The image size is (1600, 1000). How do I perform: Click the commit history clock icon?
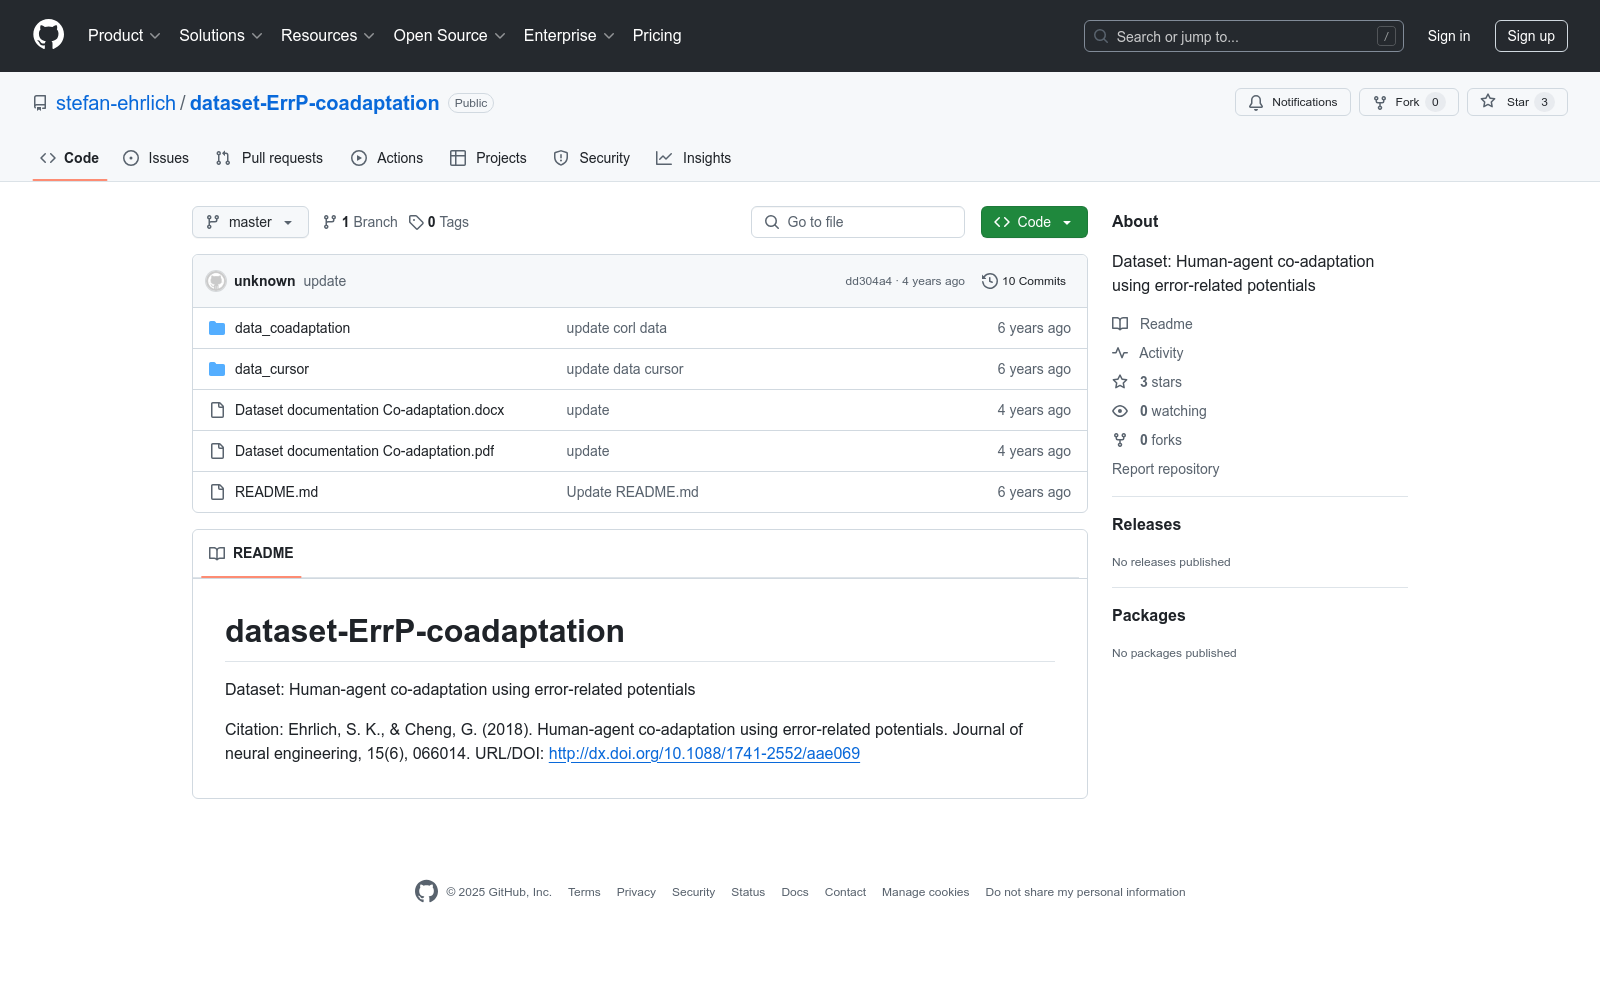pos(990,281)
